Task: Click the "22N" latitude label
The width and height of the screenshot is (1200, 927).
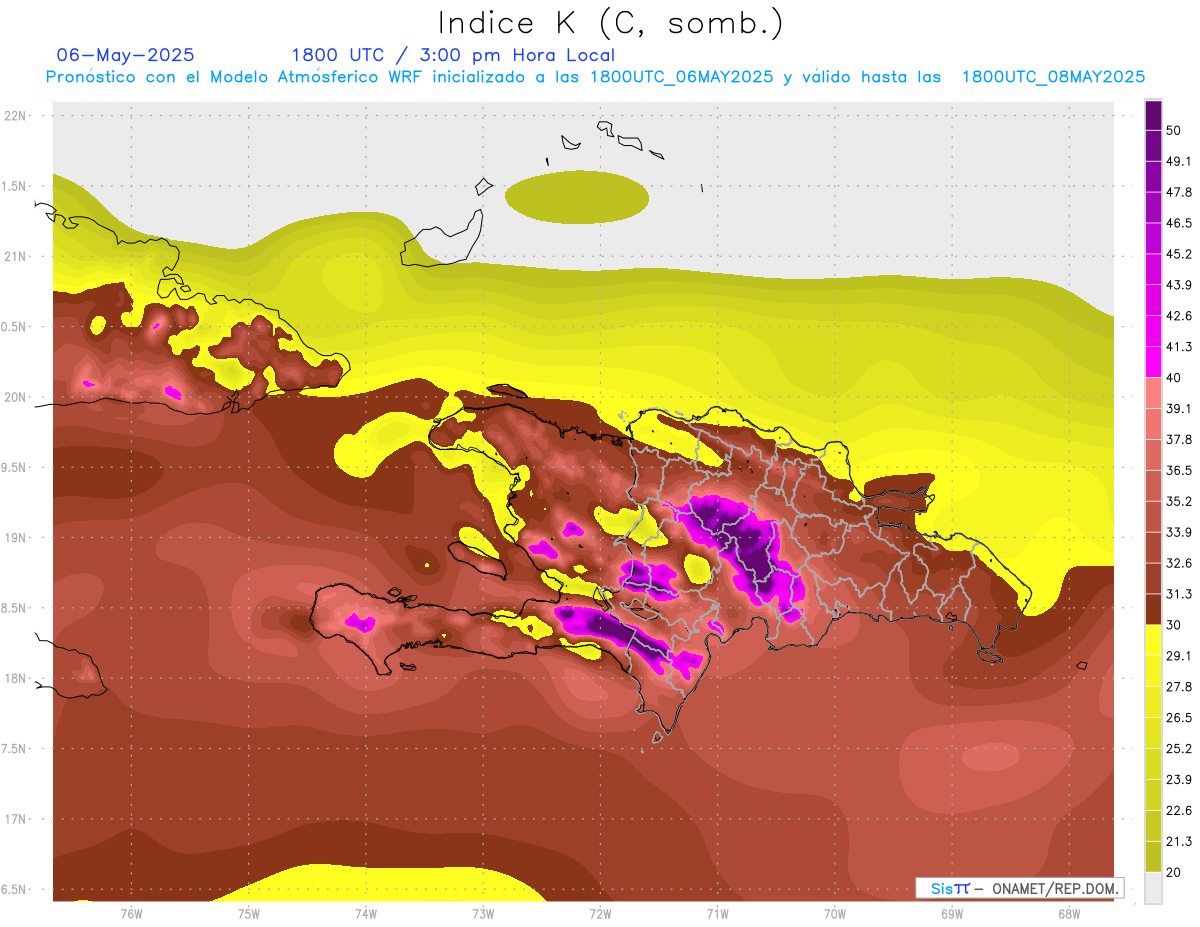Action: pyautogui.click(x=17, y=116)
